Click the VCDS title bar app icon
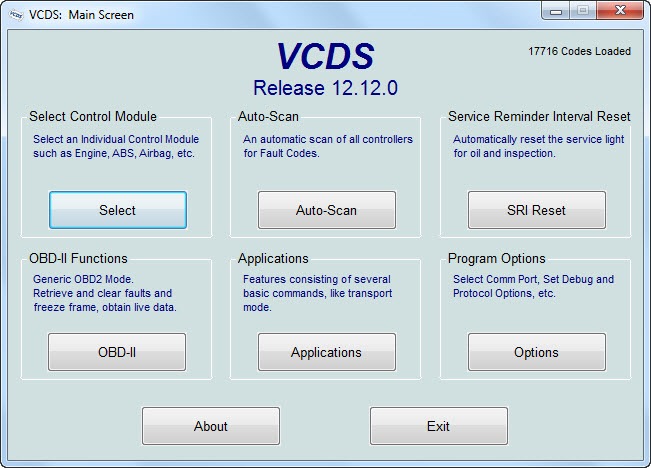Image resolution: width=651 pixels, height=468 pixels. point(16,15)
